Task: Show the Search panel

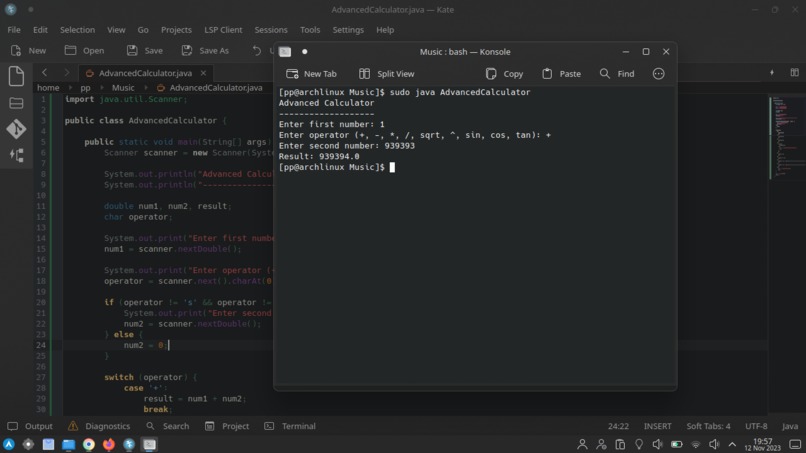Action: (168, 426)
